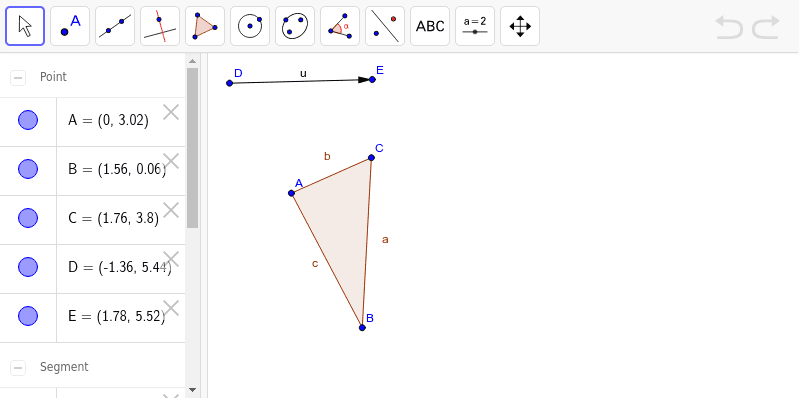Select the Line through two points tool
Image resolution: width=800 pixels, height=400 pixels.
[115, 26]
